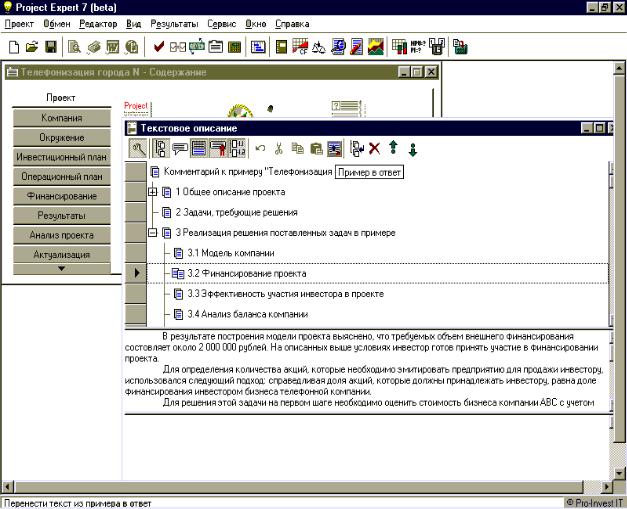Click the red checkmark icon in main toolbar
The image size is (627, 509).
point(159,47)
